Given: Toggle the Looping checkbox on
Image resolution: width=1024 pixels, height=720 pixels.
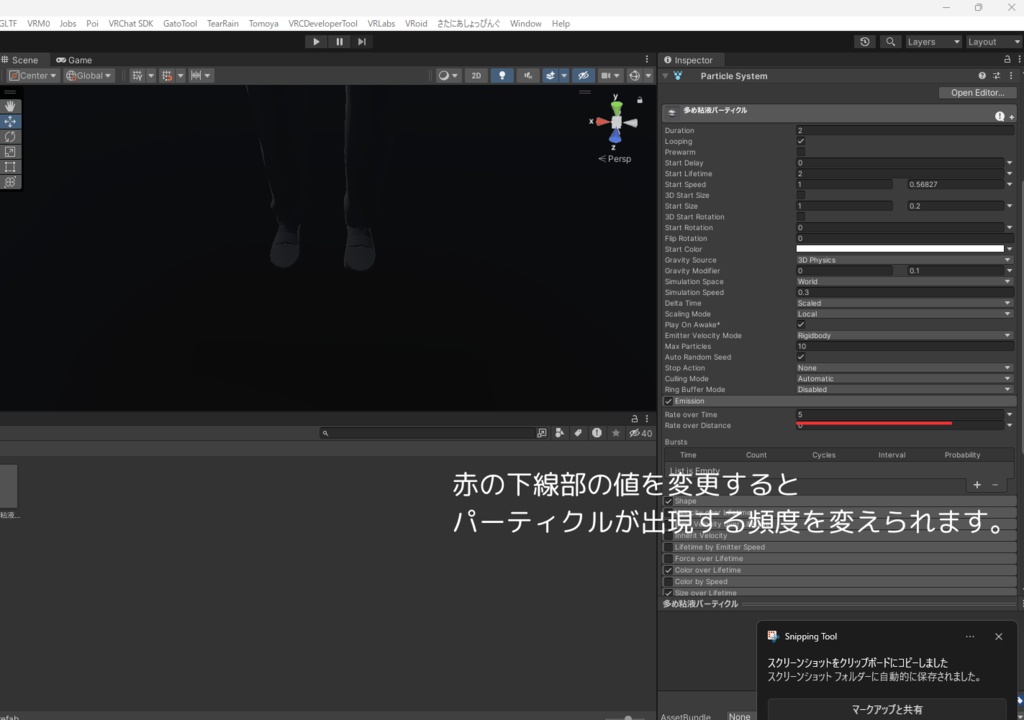Looking at the screenshot, I should point(799,141).
